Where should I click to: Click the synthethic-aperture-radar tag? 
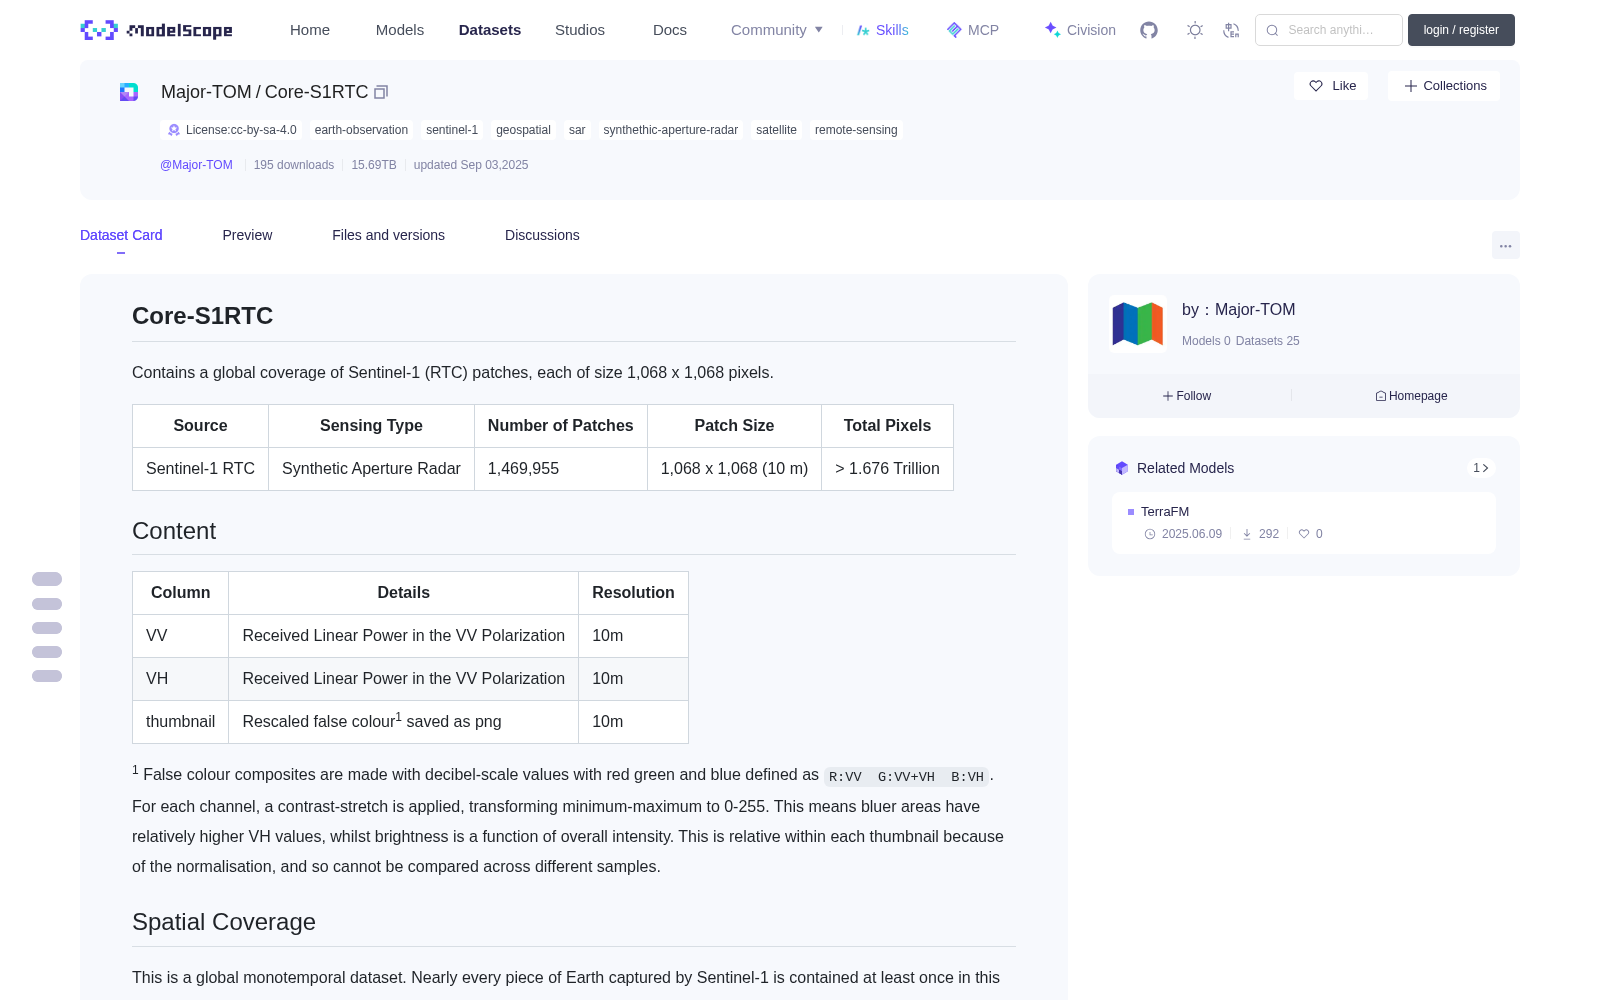tap(671, 130)
